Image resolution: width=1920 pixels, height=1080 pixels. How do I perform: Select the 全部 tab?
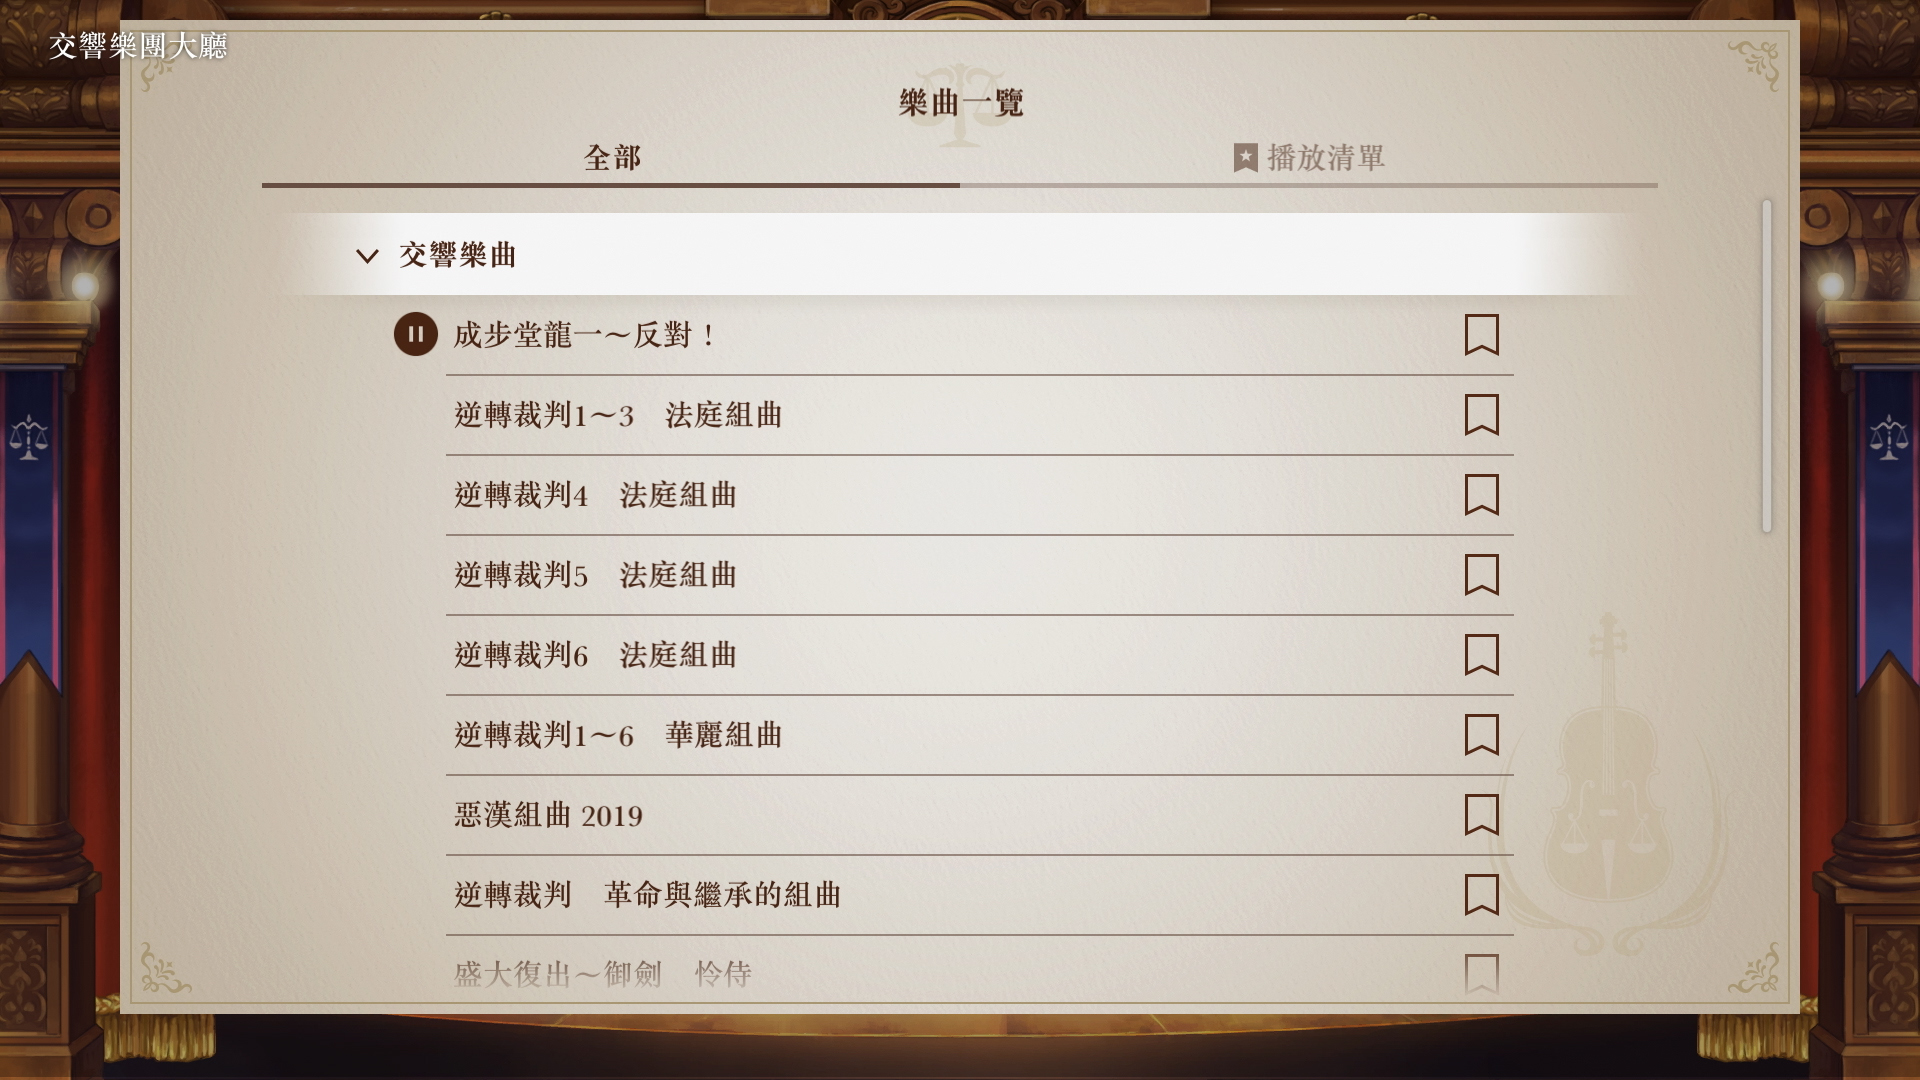[x=611, y=157]
